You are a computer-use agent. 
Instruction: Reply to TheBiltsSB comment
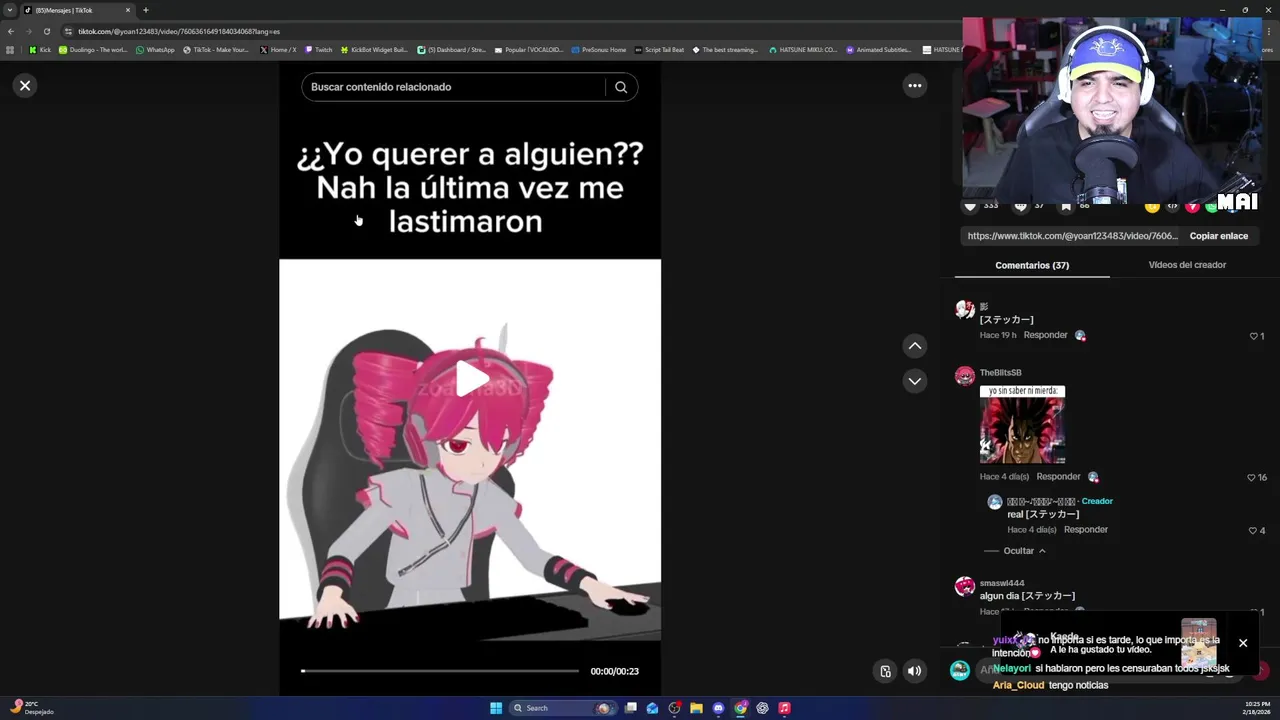tap(1058, 477)
